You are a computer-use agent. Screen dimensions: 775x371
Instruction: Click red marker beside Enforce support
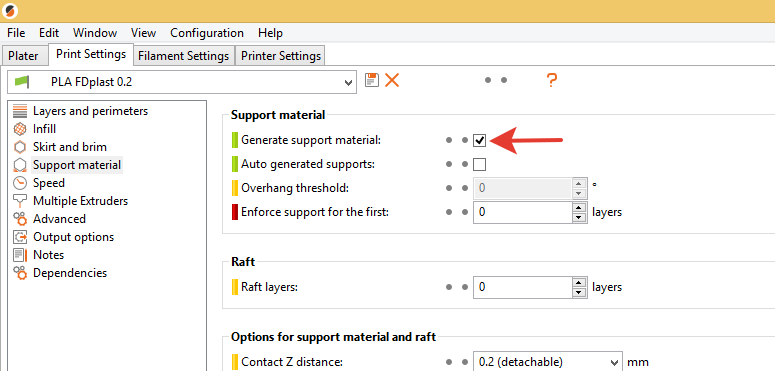coord(235,212)
